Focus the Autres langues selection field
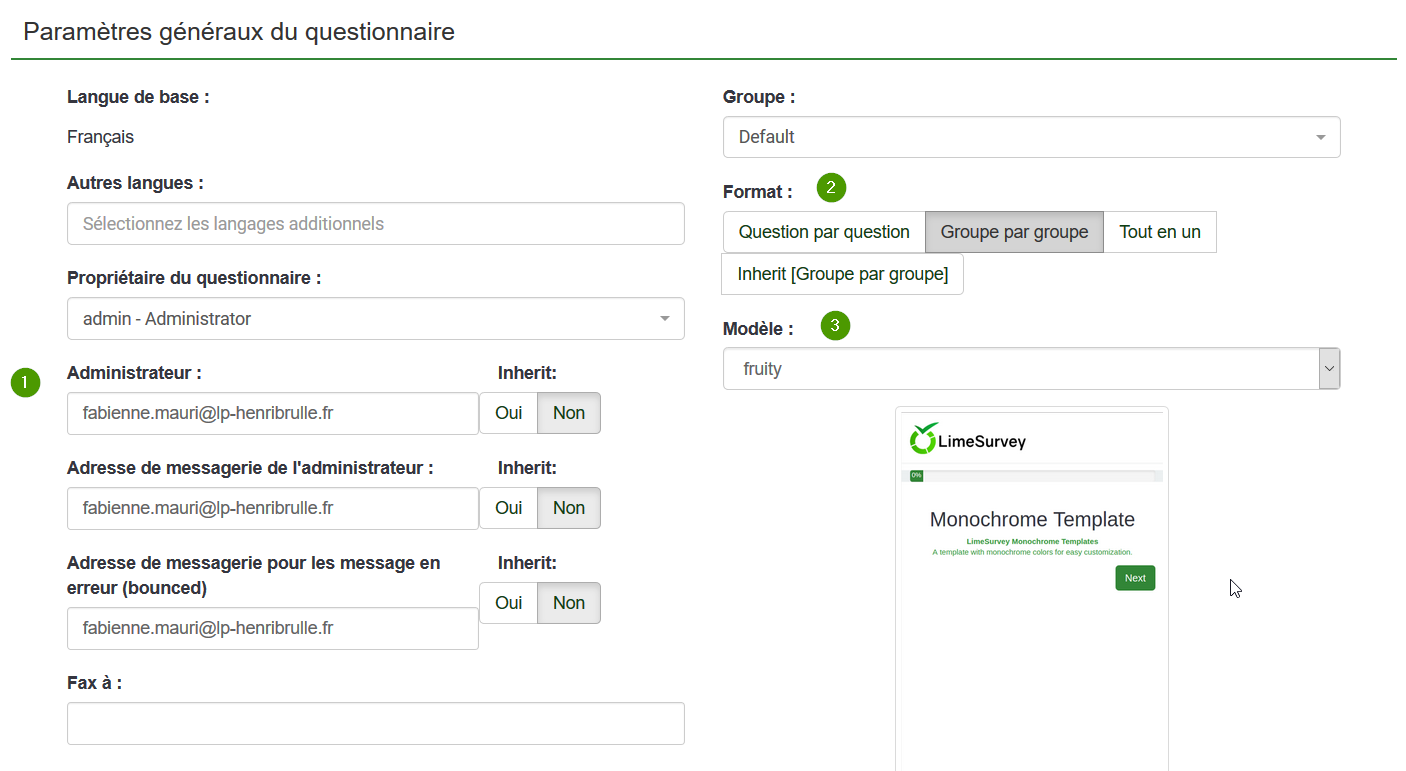The width and height of the screenshot is (1406, 771). (376, 224)
